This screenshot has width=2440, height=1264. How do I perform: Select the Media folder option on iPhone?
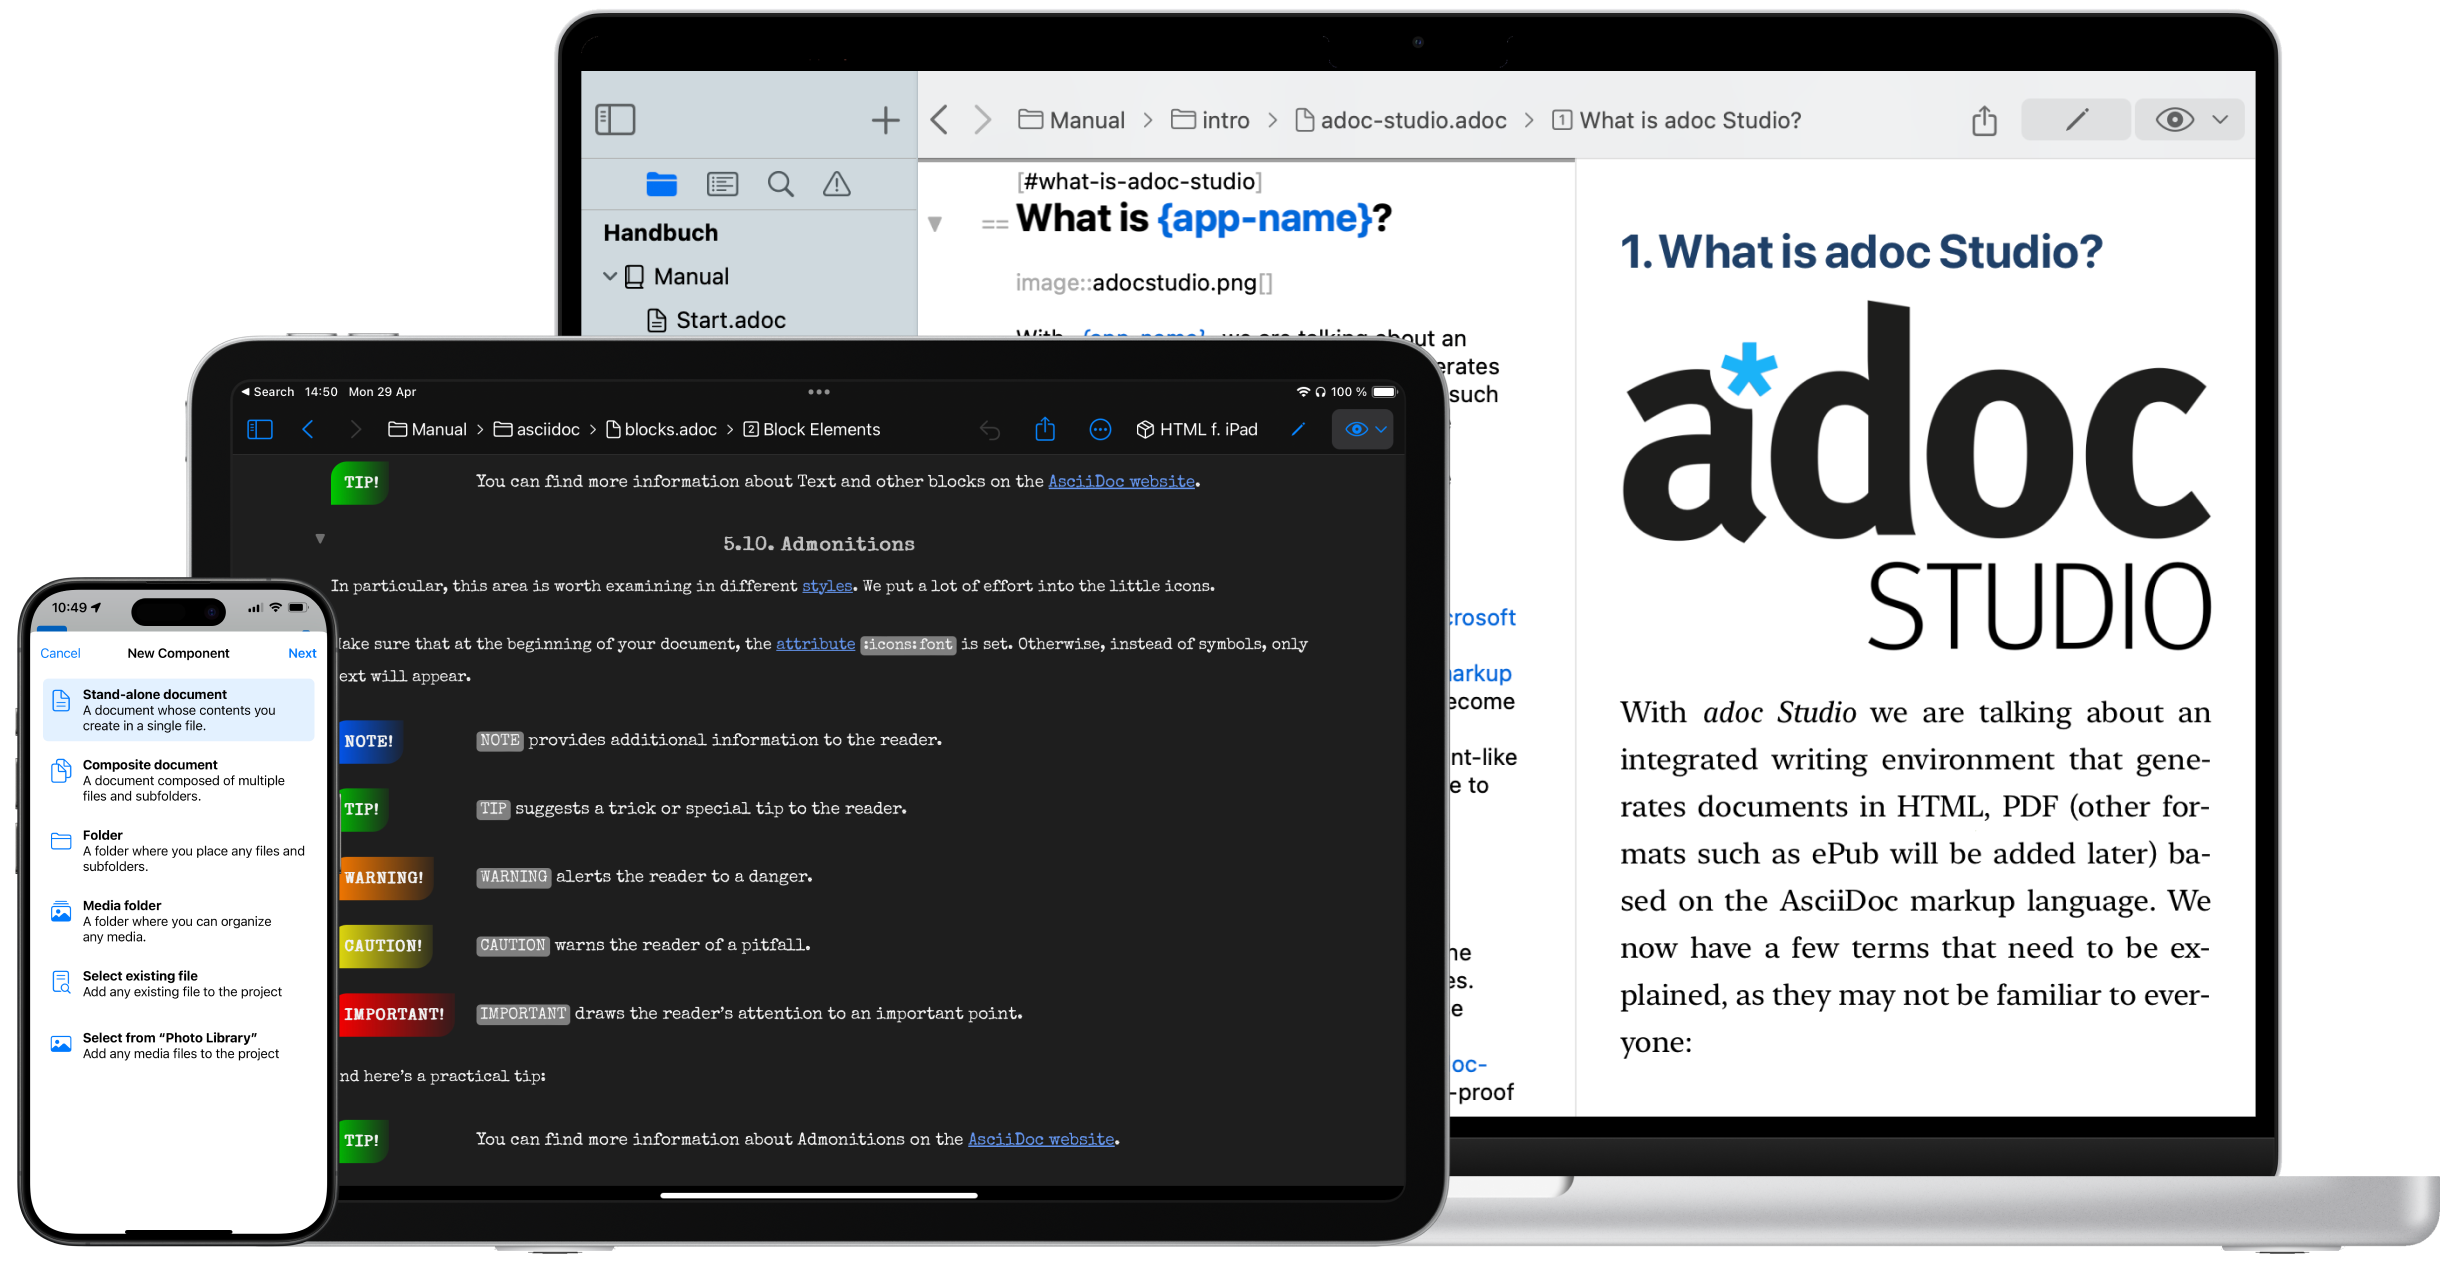tap(179, 921)
